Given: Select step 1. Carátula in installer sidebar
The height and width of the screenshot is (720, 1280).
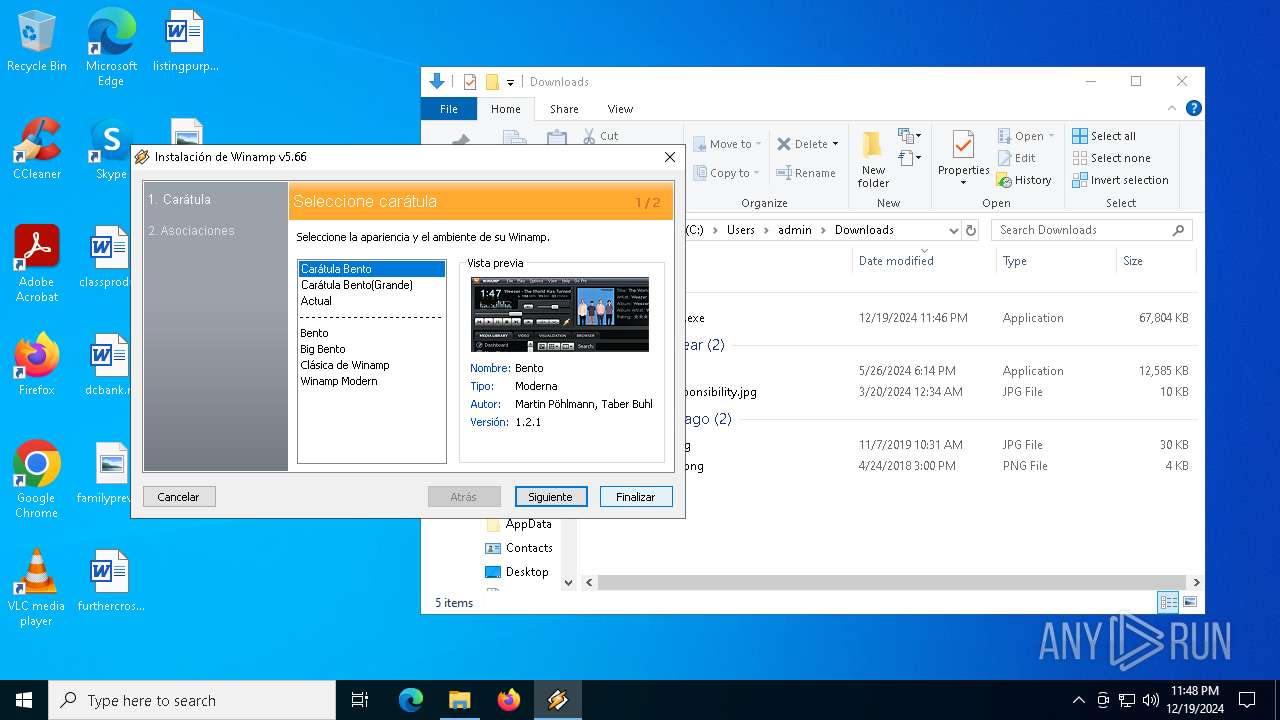Looking at the screenshot, I should [x=179, y=200].
